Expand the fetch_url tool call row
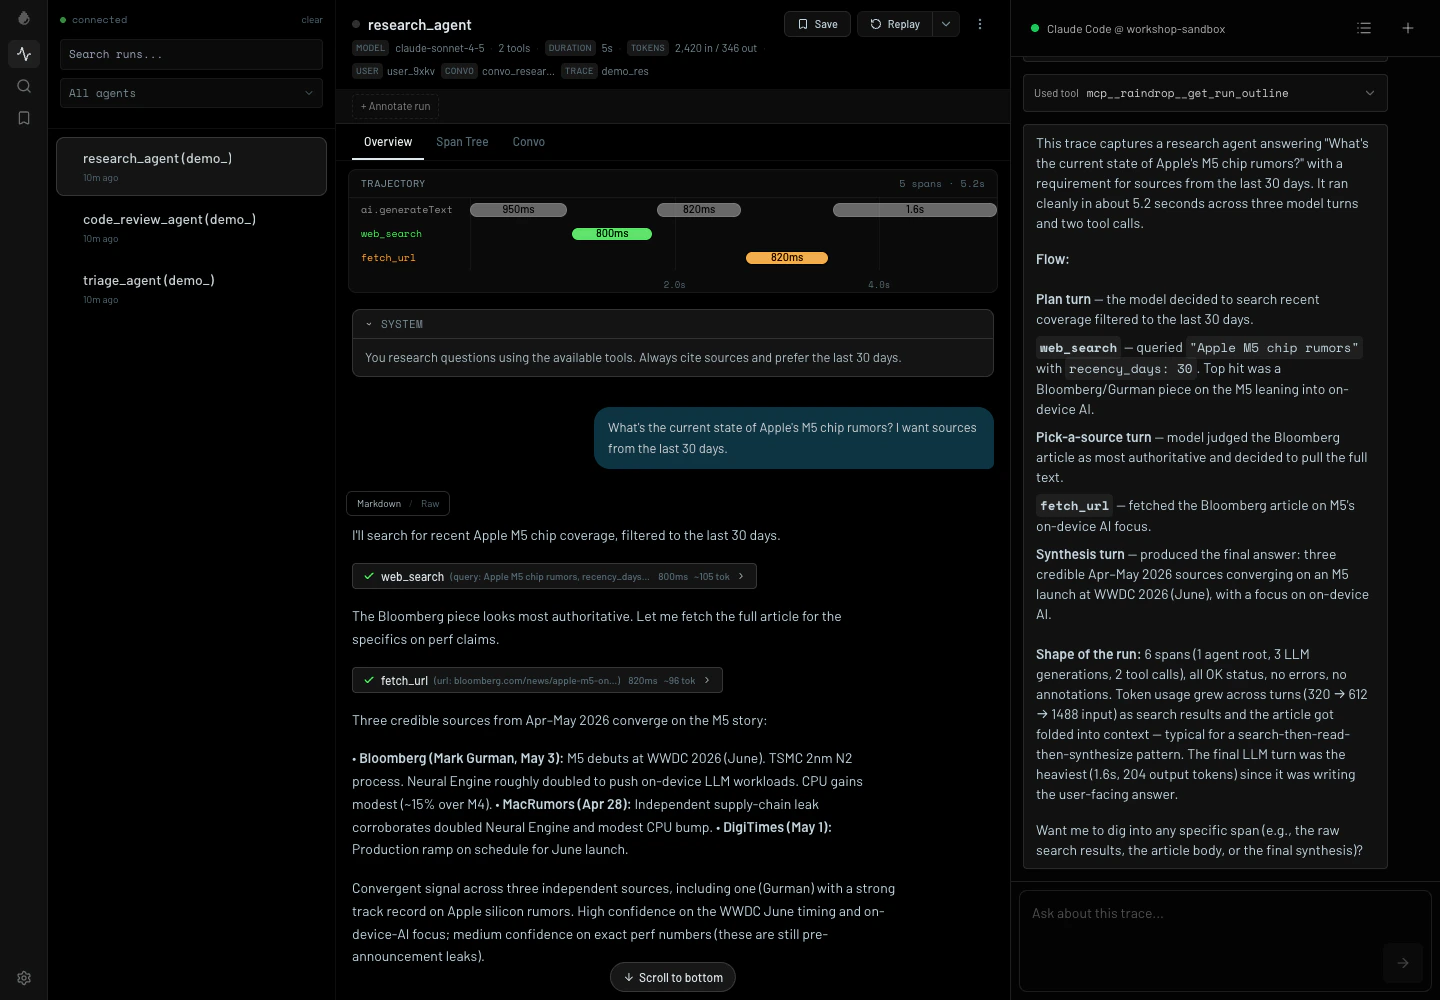Viewport: 1440px width, 1000px height. 537,680
